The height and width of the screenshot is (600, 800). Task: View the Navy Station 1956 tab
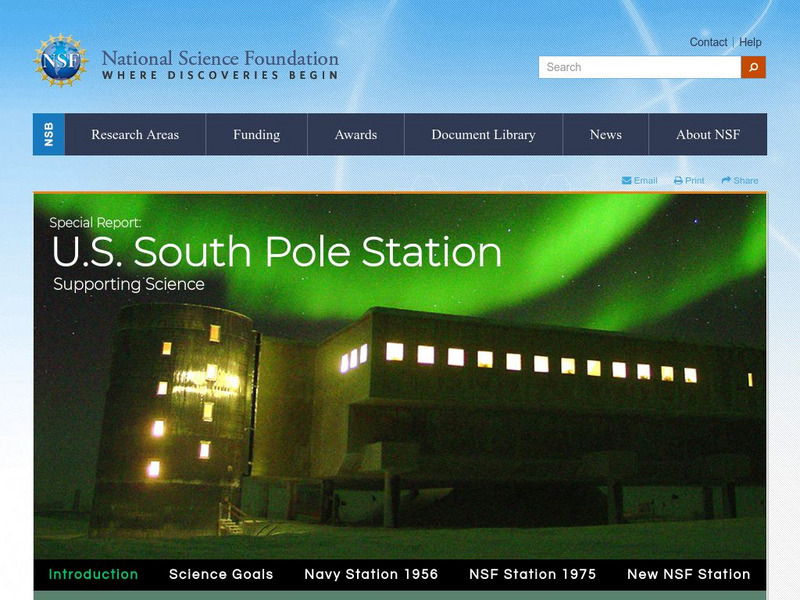point(371,574)
